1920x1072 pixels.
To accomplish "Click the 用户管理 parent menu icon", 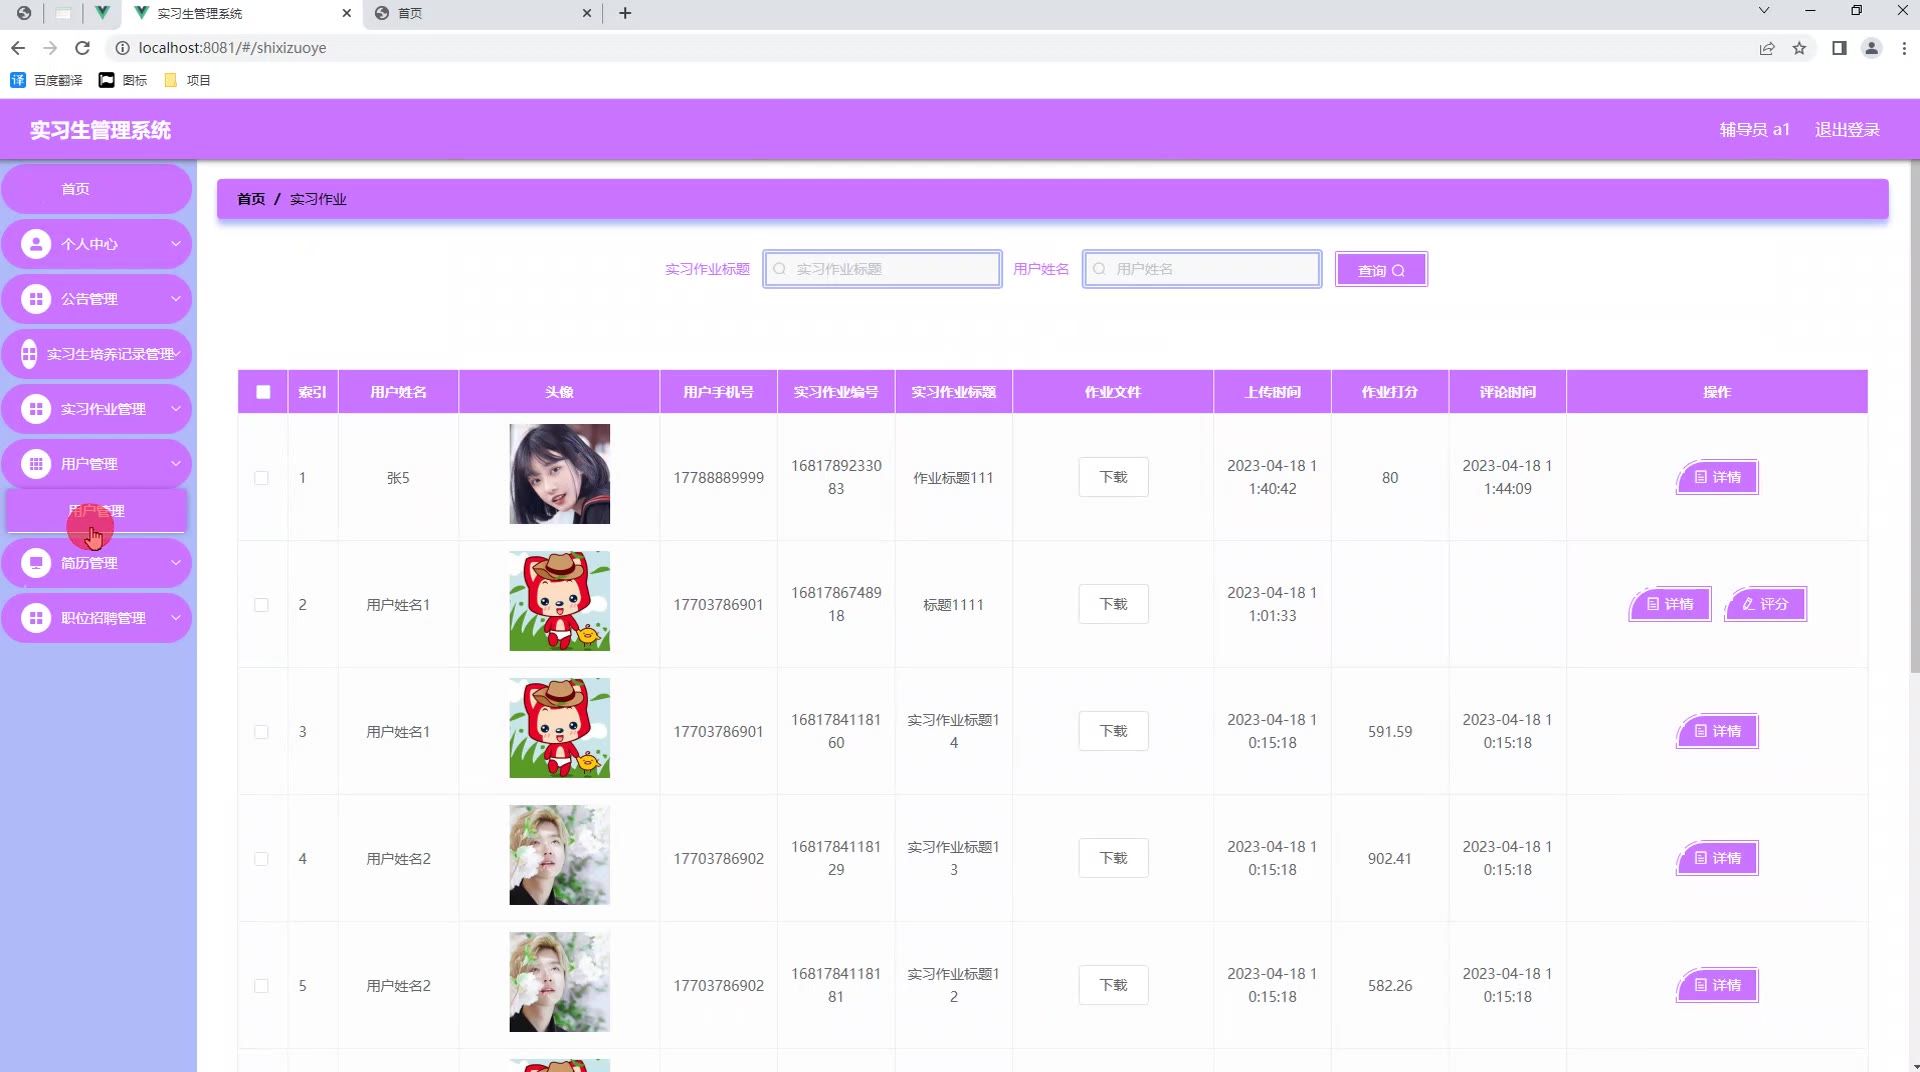I will pyautogui.click(x=36, y=464).
